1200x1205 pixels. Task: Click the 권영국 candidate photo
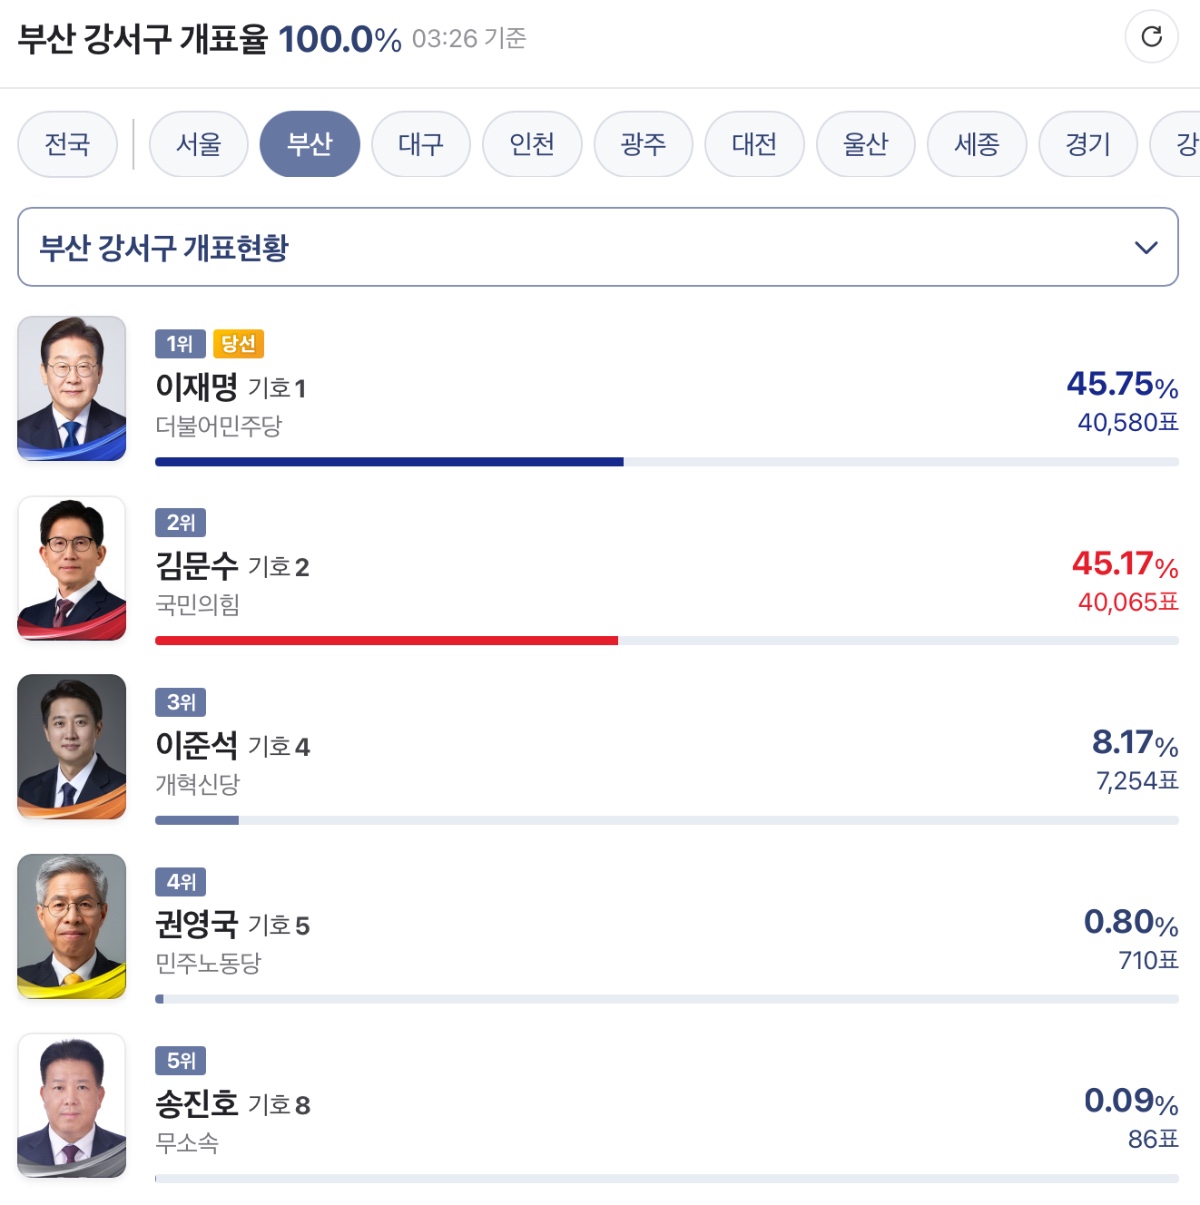[72, 926]
